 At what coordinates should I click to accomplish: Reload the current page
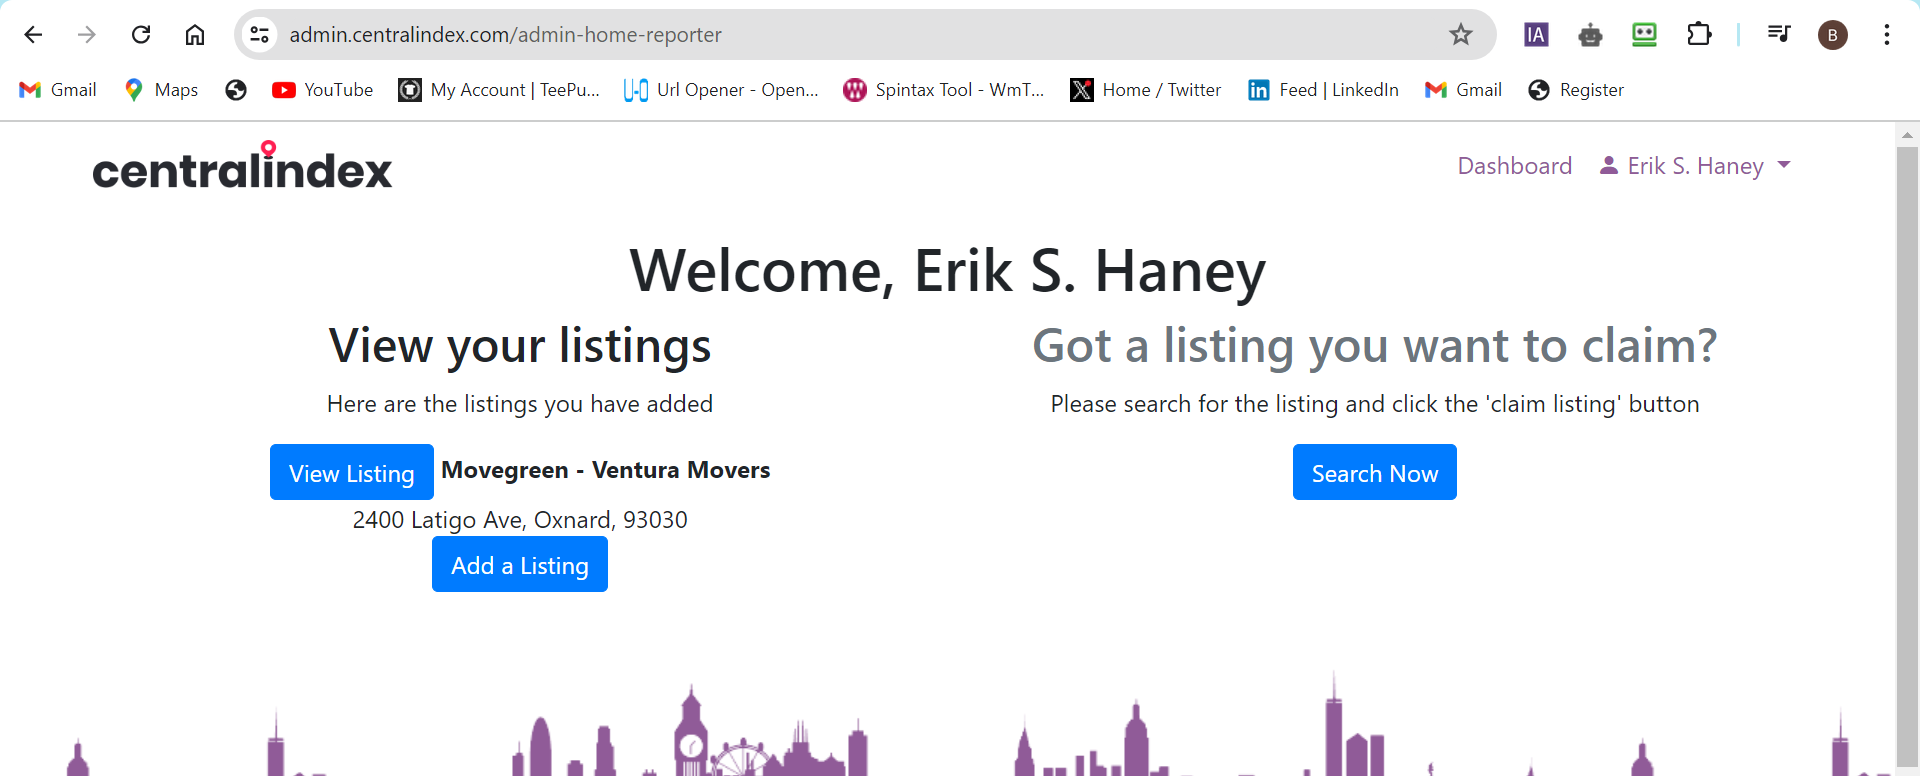pos(141,35)
